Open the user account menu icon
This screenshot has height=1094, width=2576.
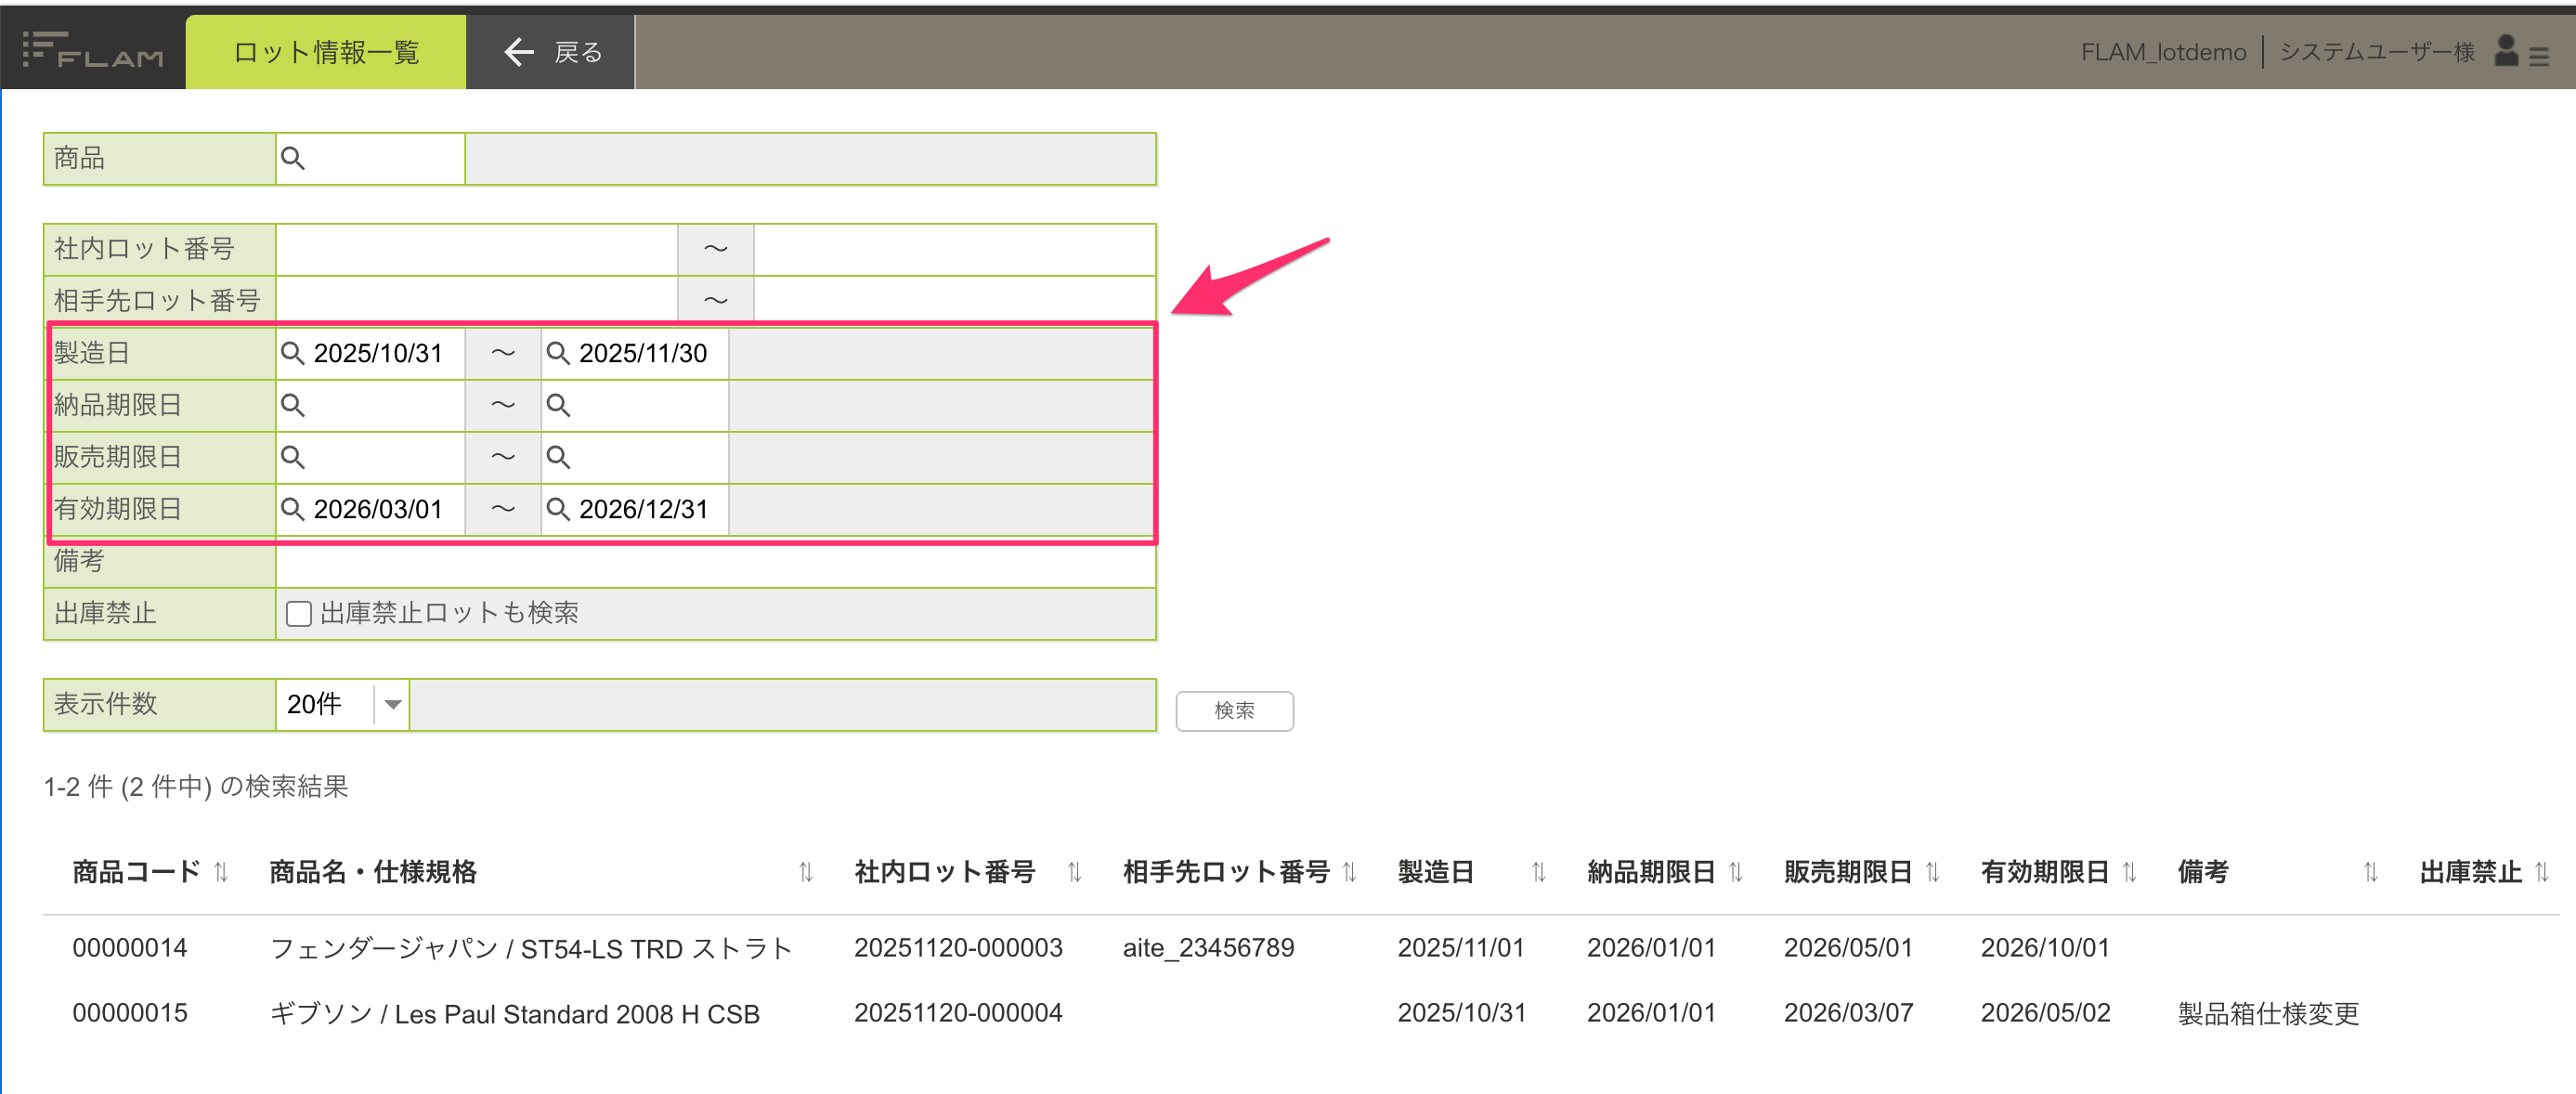(x=2519, y=52)
